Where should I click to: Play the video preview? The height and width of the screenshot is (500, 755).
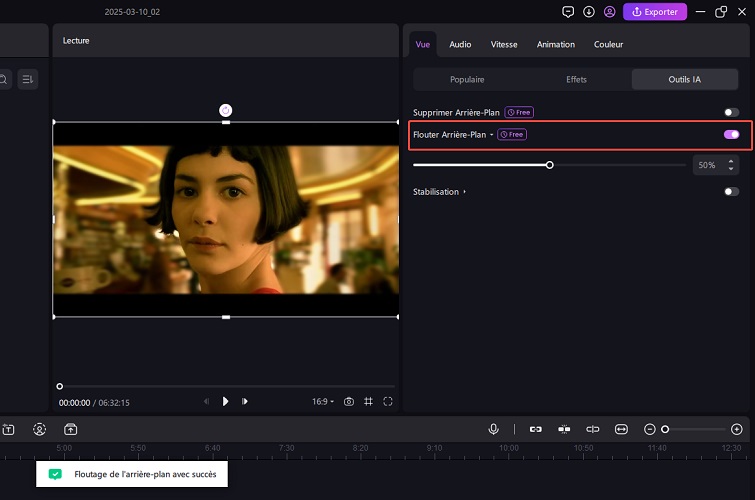pos(225,401)
